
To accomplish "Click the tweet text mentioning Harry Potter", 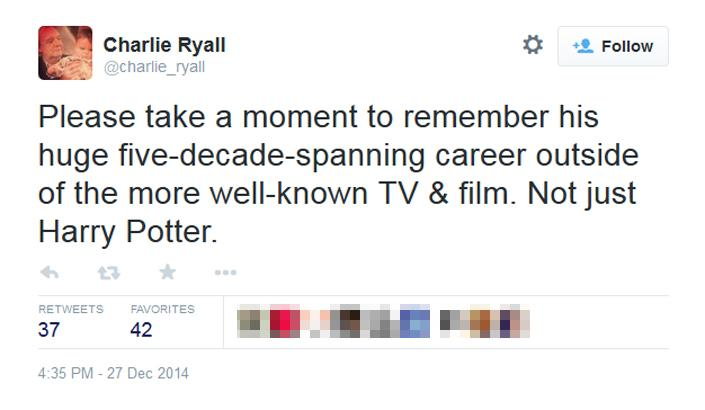I will point(338,174).
